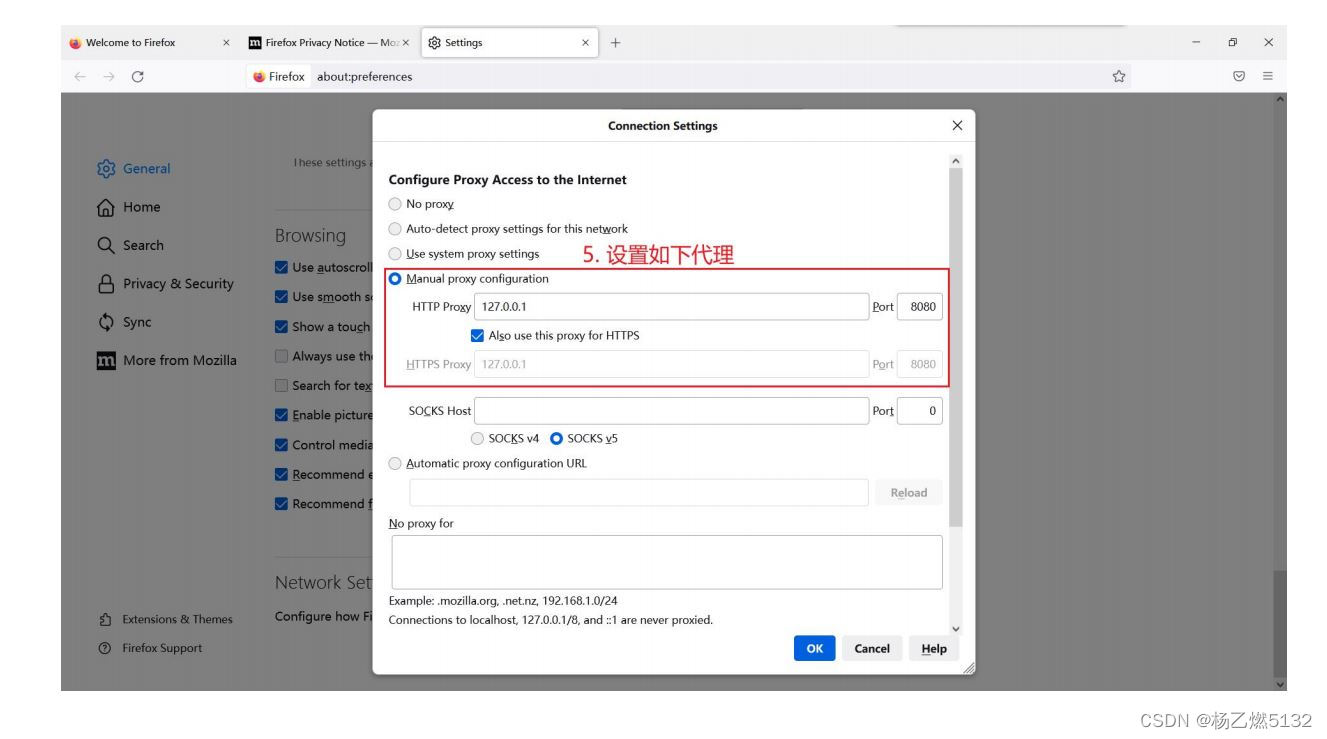The width and height of the screenshot is (1327, 739).
Task: Close the Welcome to Firefox tab
Action: (x=226, y=43)
